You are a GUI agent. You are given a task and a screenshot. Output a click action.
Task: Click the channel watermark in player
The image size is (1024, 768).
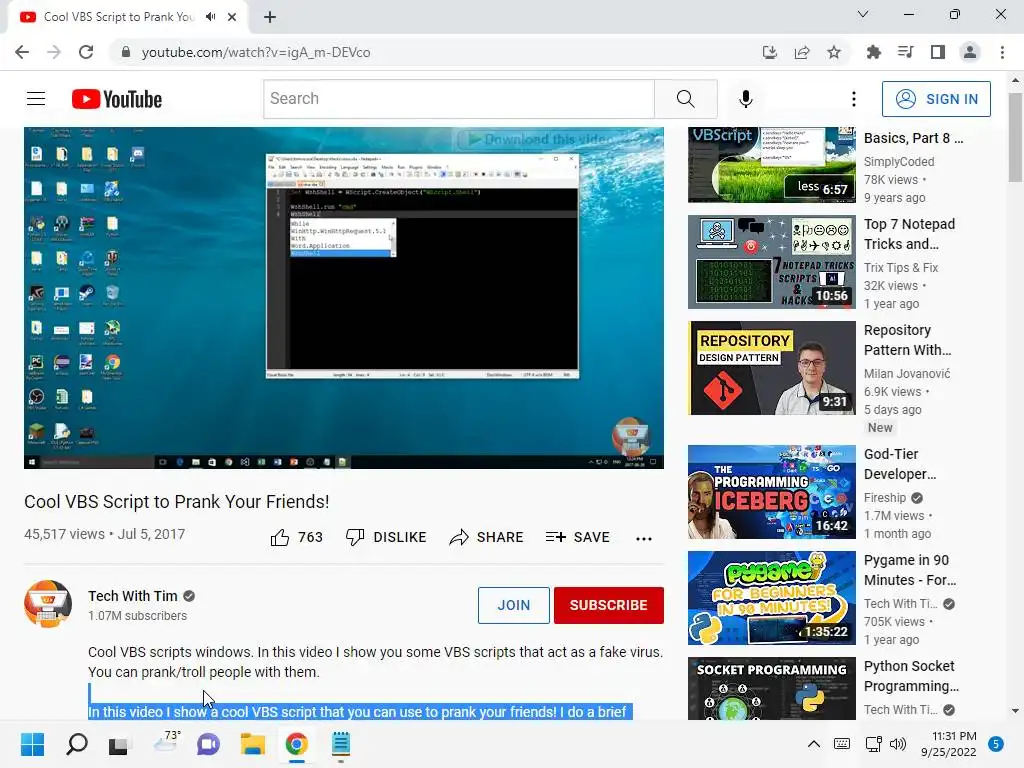click(631, 436)
